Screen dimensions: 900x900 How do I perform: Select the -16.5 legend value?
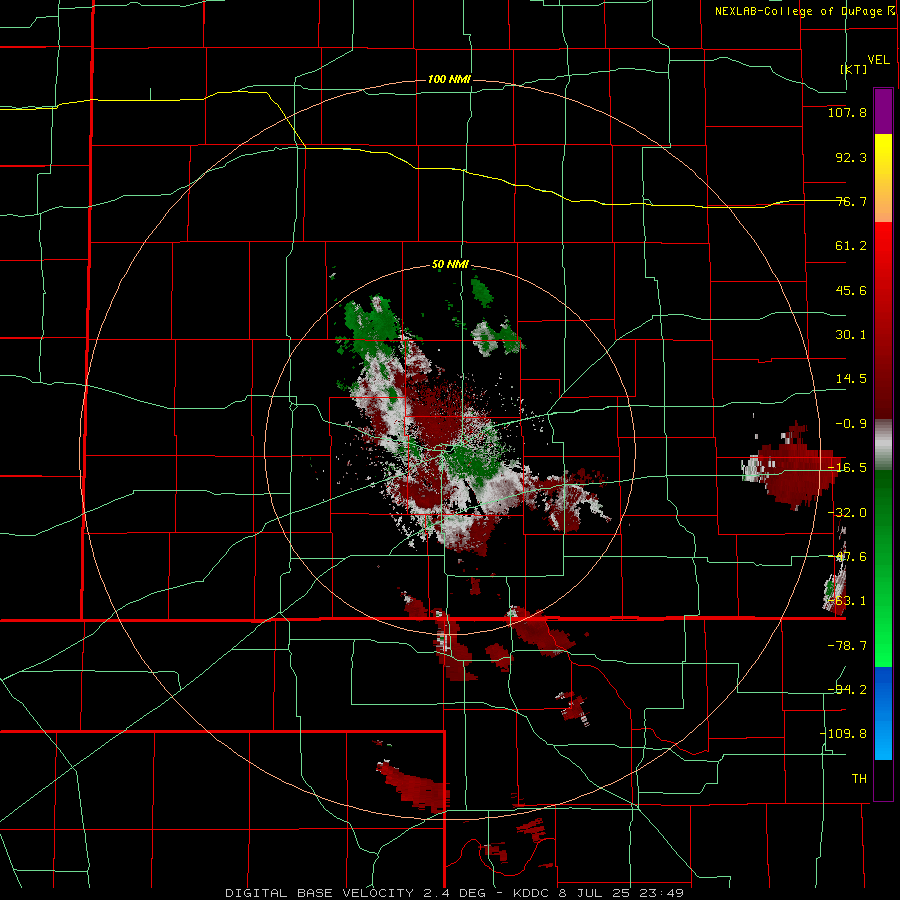coord(847,468)
